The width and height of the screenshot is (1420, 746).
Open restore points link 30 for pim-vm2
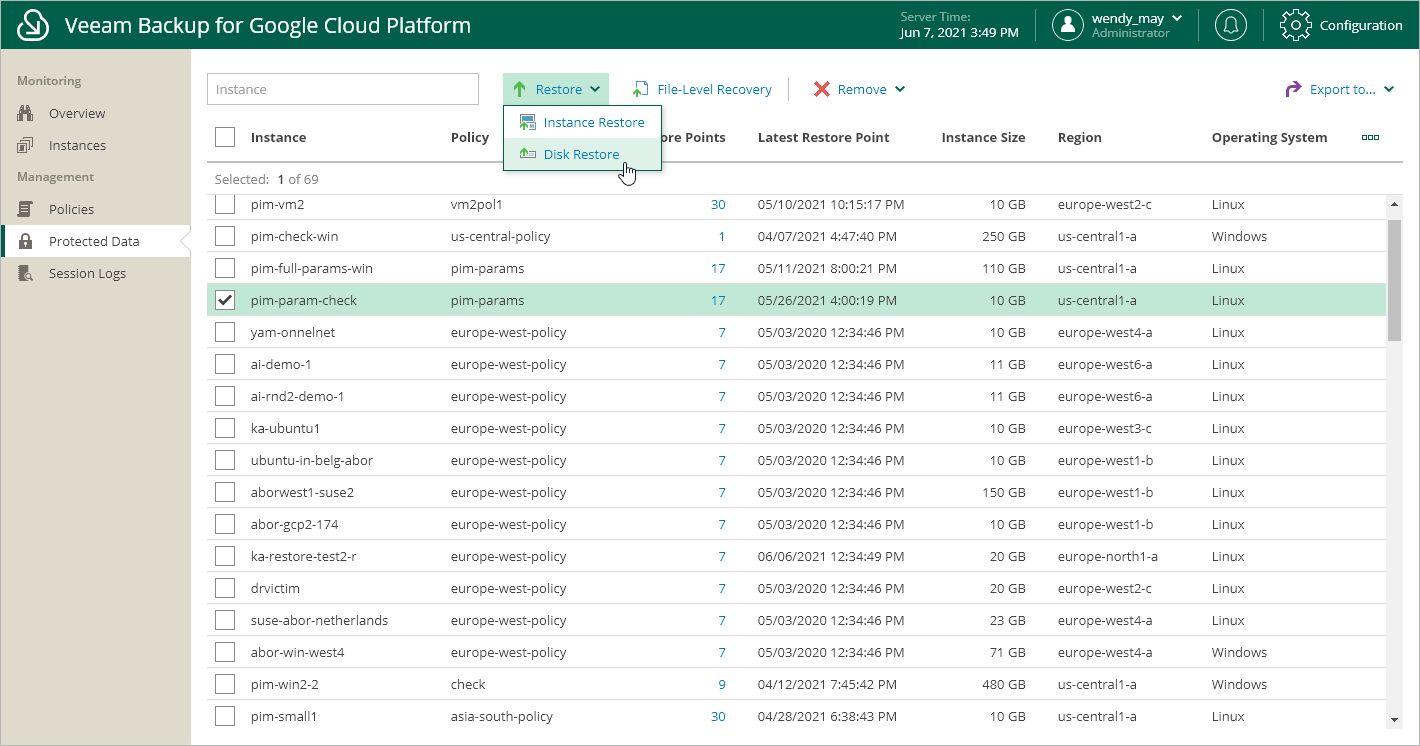tap(718, 204)
